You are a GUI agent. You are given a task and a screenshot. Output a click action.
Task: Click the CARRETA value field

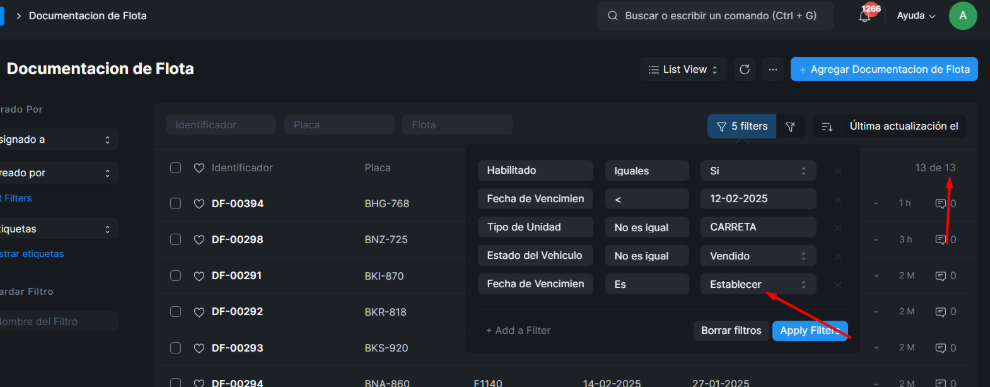pyautogui.click(x=758, y=227)
